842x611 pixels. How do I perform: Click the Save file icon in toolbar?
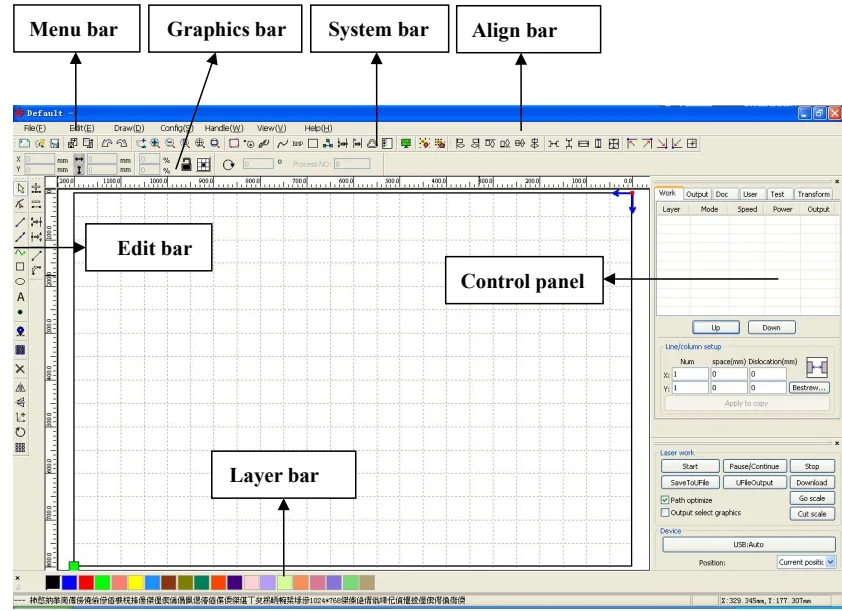tap(54, 143)
